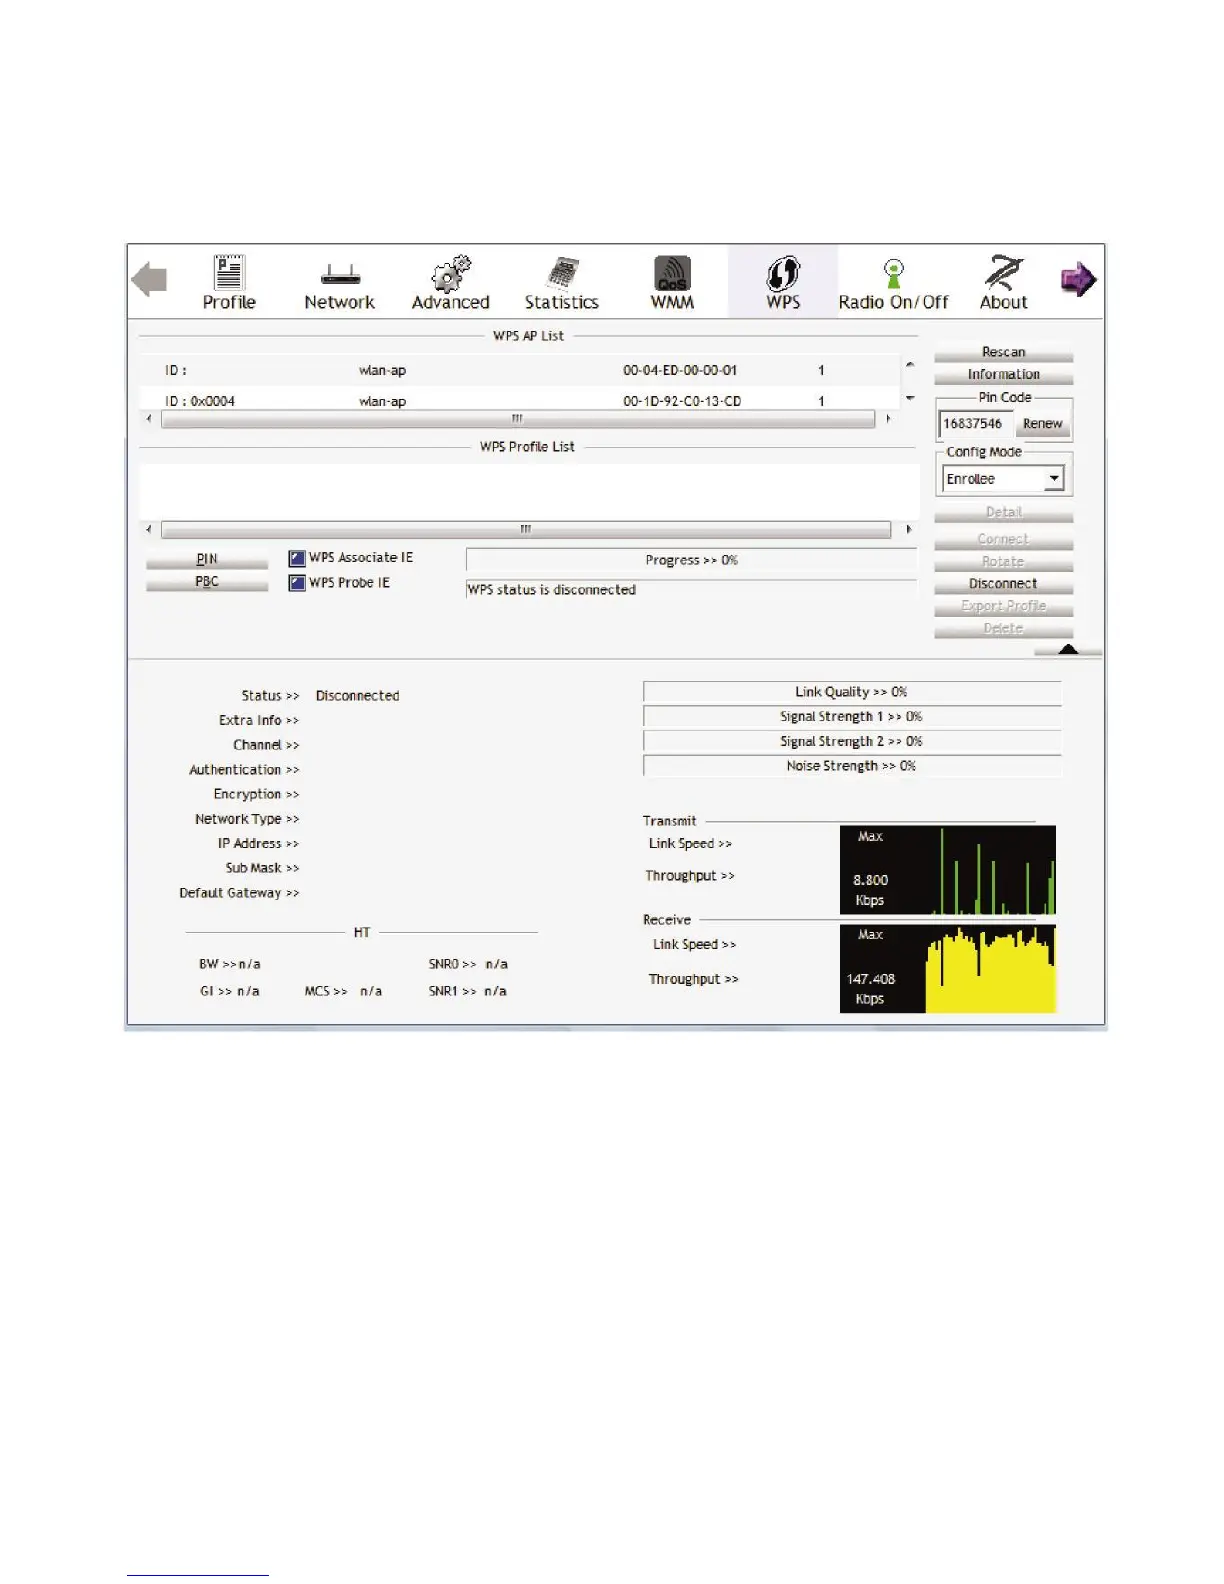Viewport: 1224px width, 1584px height.
Task: Click the WPS Profile List horizontal scrollbar
Action: coord(525,529)
